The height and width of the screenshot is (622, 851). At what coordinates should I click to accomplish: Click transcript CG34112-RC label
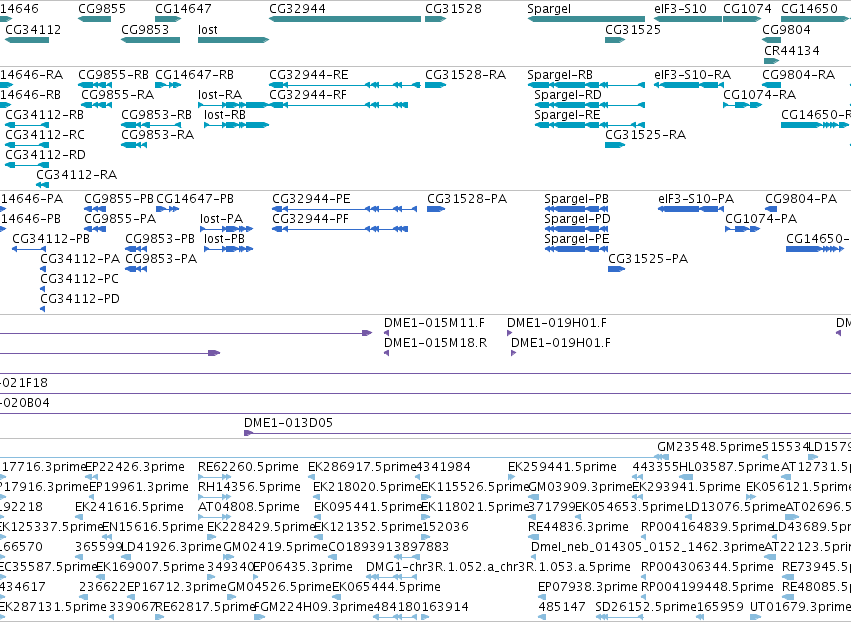[45, 135]
